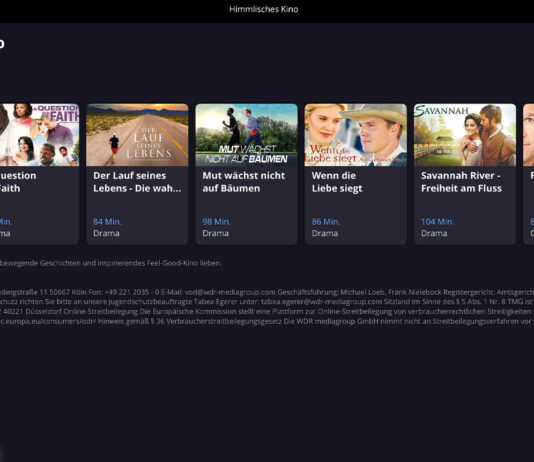Click Drama genre under Der Lauf seines Lebens

pyautogui.click(x=106, y=233)
